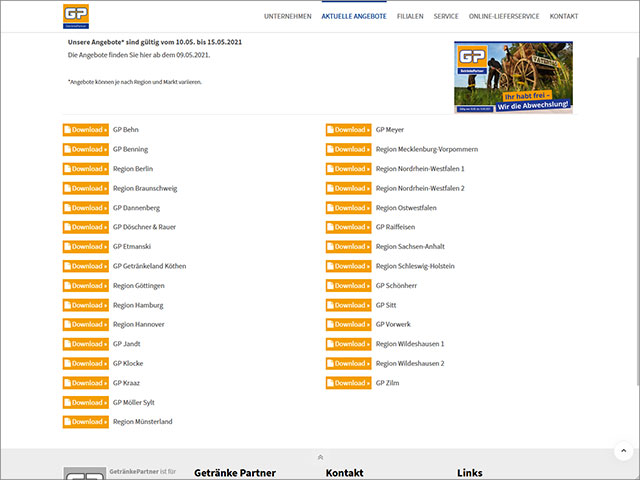Download the Region Ostwestfalen offer

pos(349,208)
